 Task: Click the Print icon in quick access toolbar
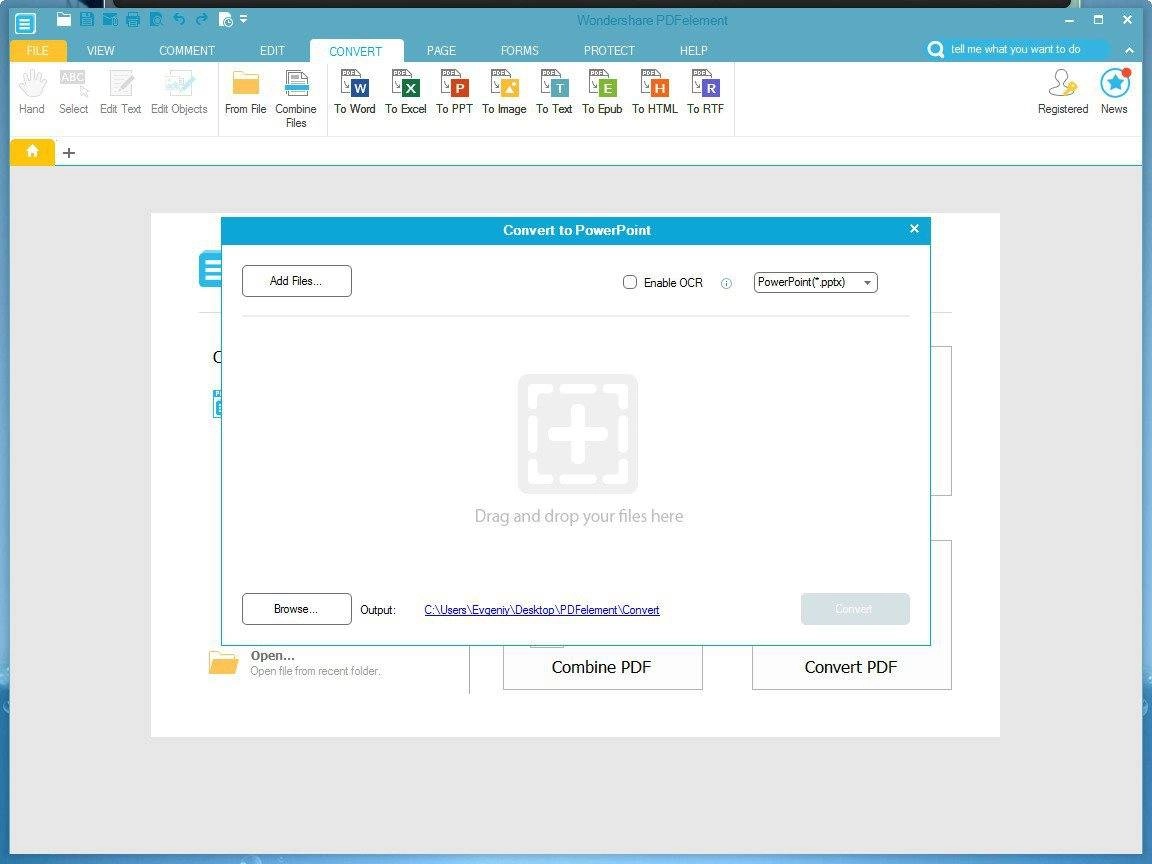133,20
